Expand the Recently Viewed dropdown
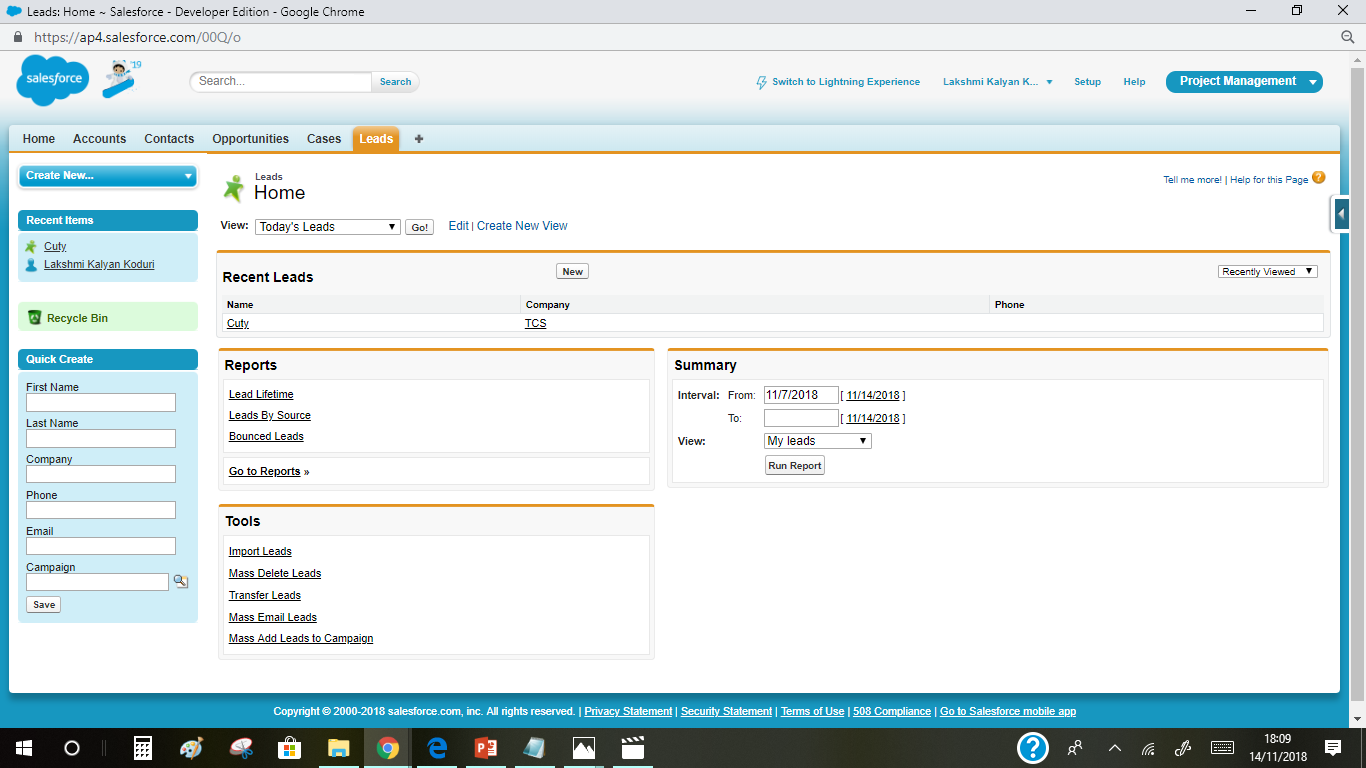This screenshot has height=768, width=1366. click(1267, 272)
